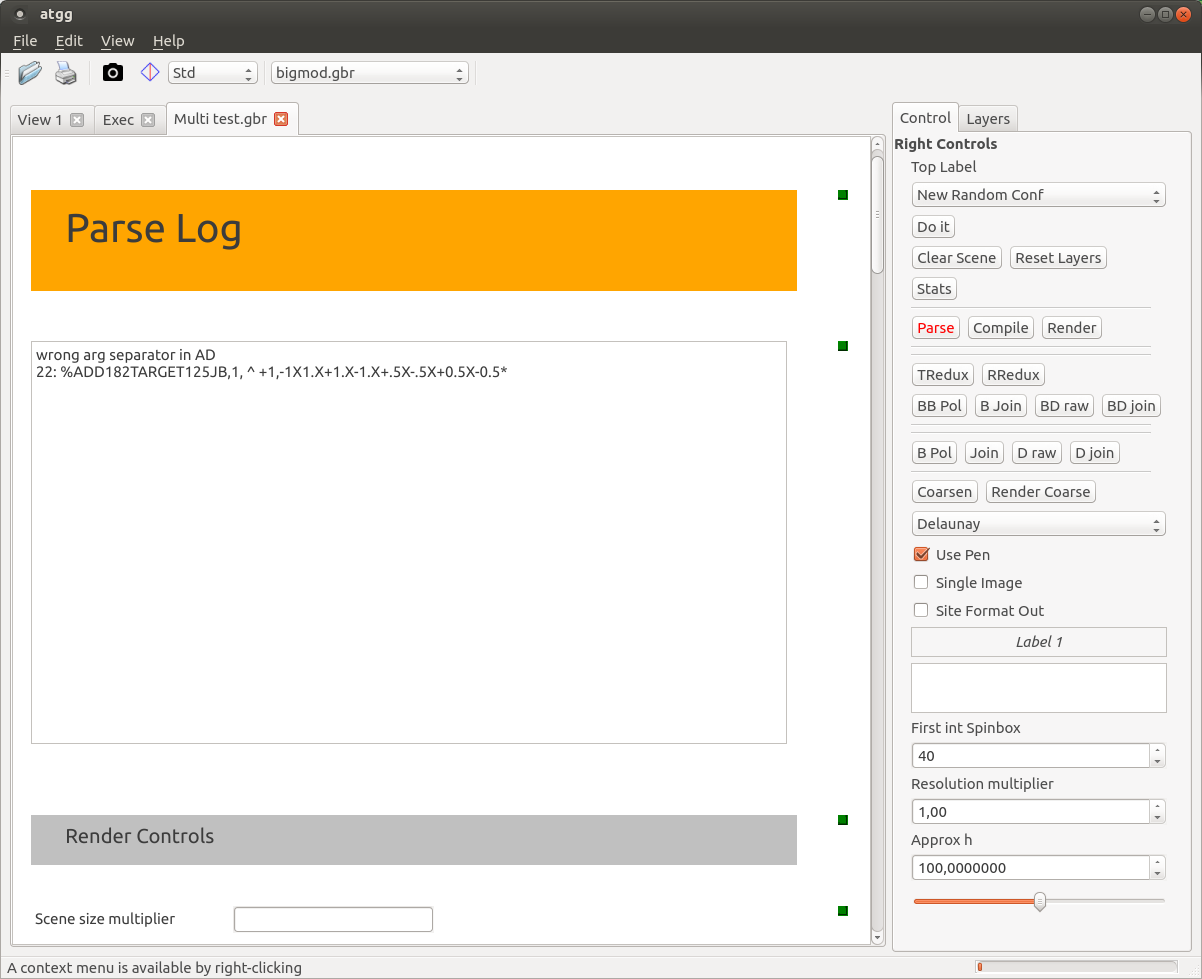The image size is (1202, 979).
Task: Open the New Random Conf dropdown
Action: (x=1039, y=195)
